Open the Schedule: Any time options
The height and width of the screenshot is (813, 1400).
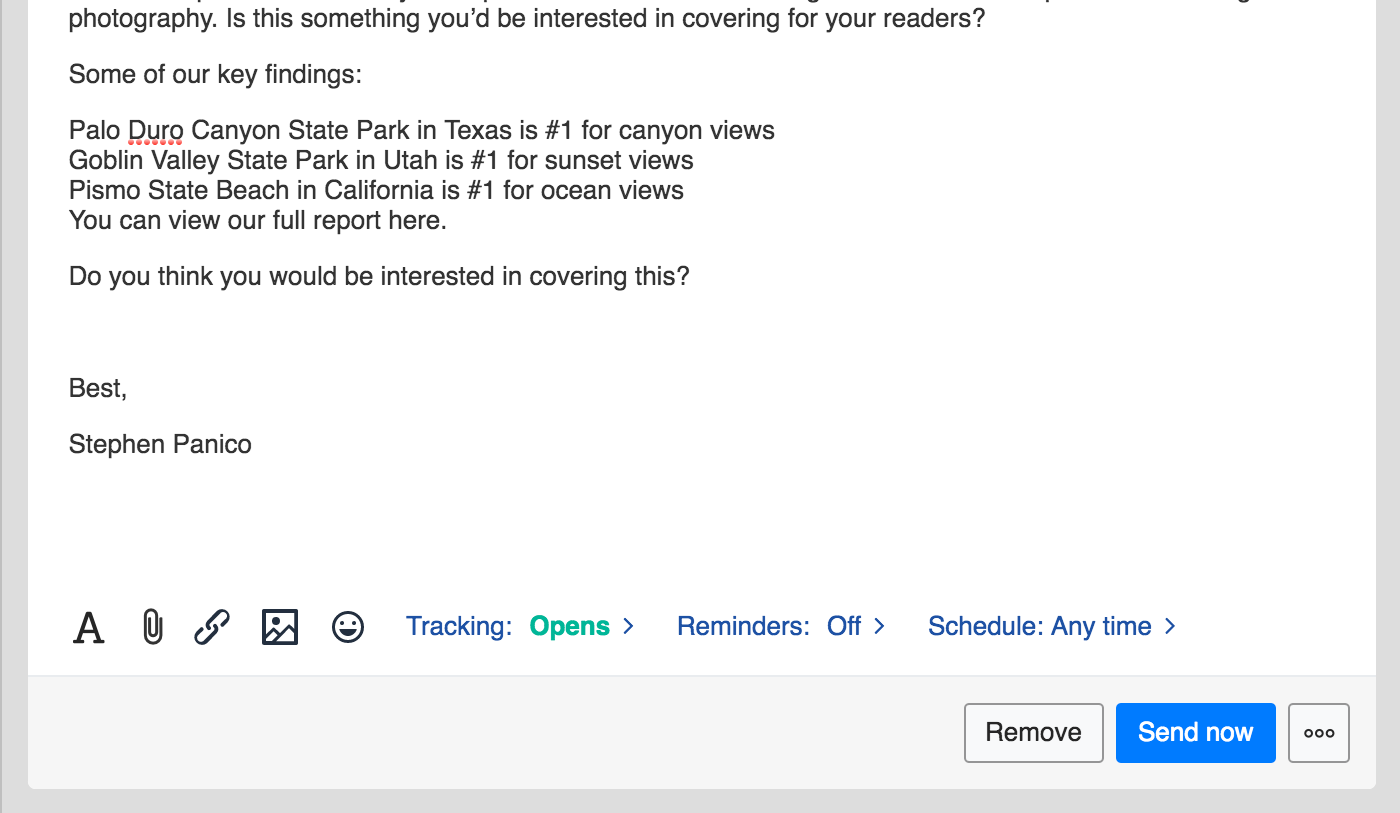(1051, 627)
